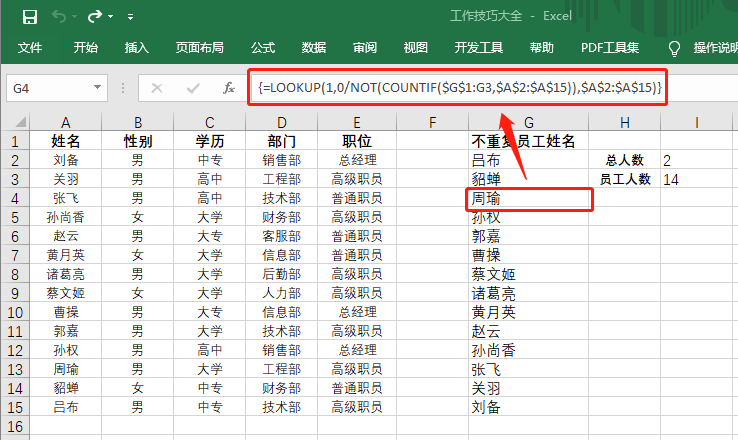Select row 1 header

[x=15, y=141]
